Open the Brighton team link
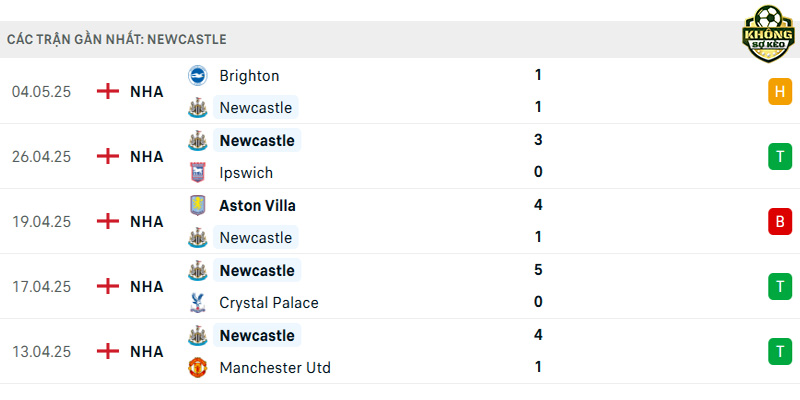Screen dimensions: 800x400 [249, 76]
